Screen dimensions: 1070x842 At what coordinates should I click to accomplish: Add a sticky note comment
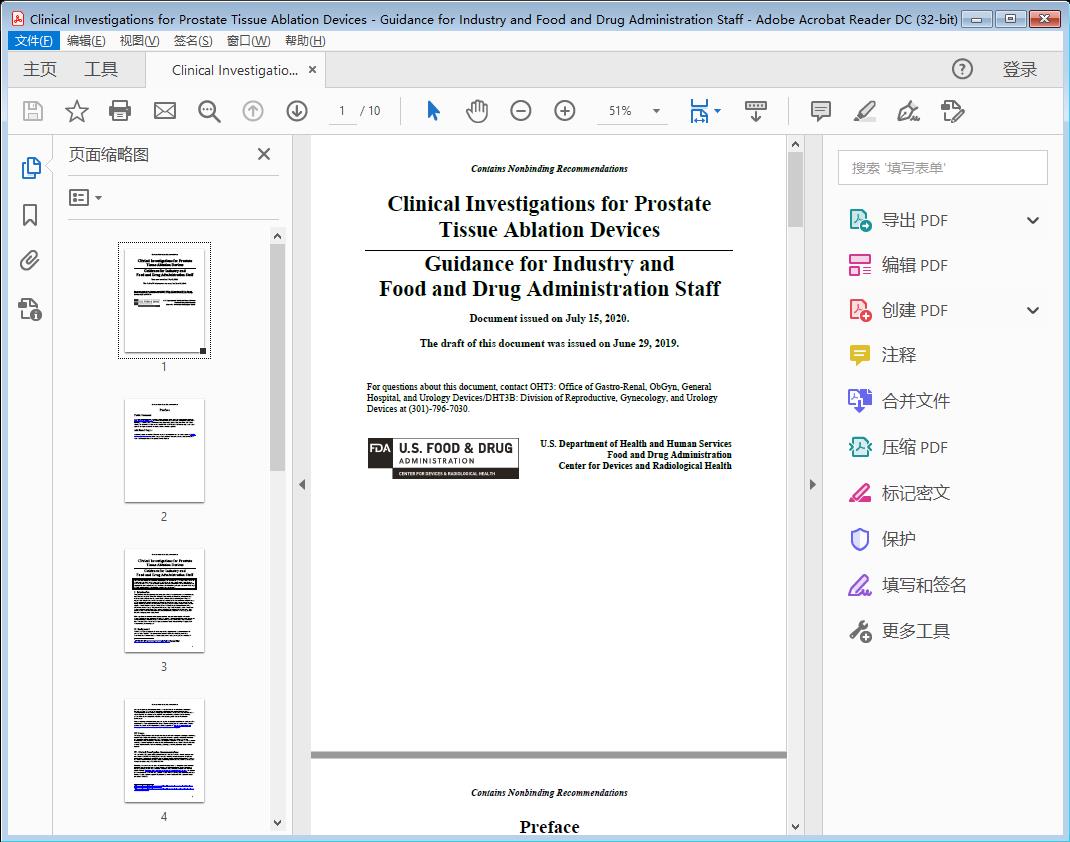pos(819,111)
